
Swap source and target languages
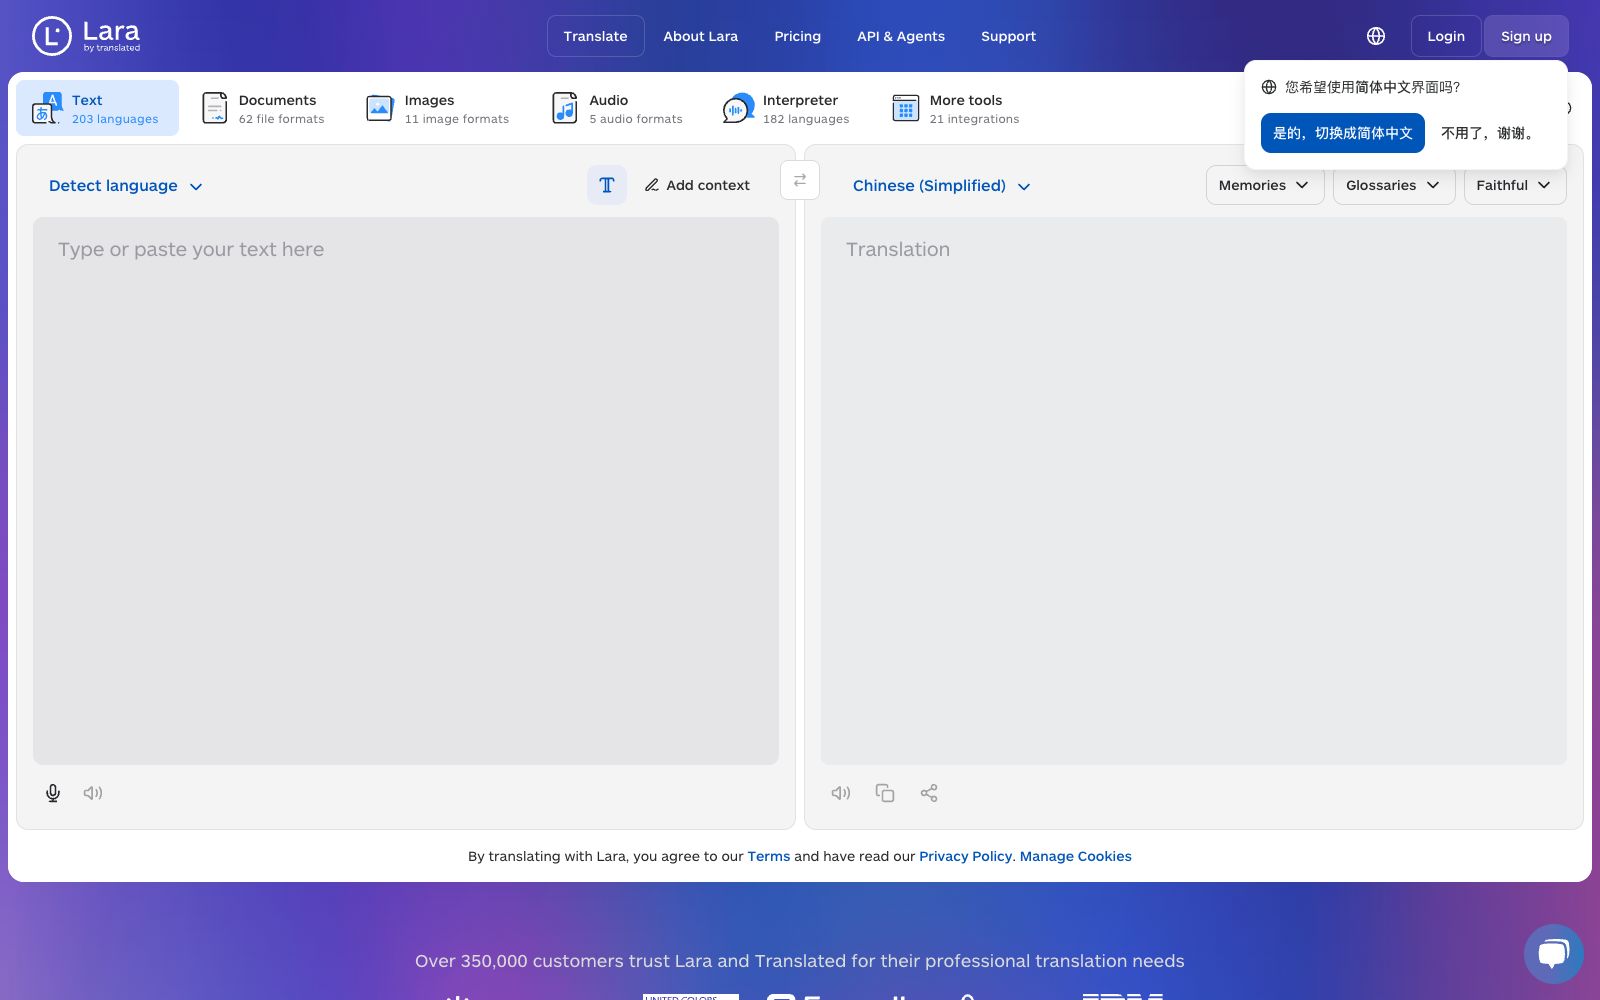tap(800, 180)
